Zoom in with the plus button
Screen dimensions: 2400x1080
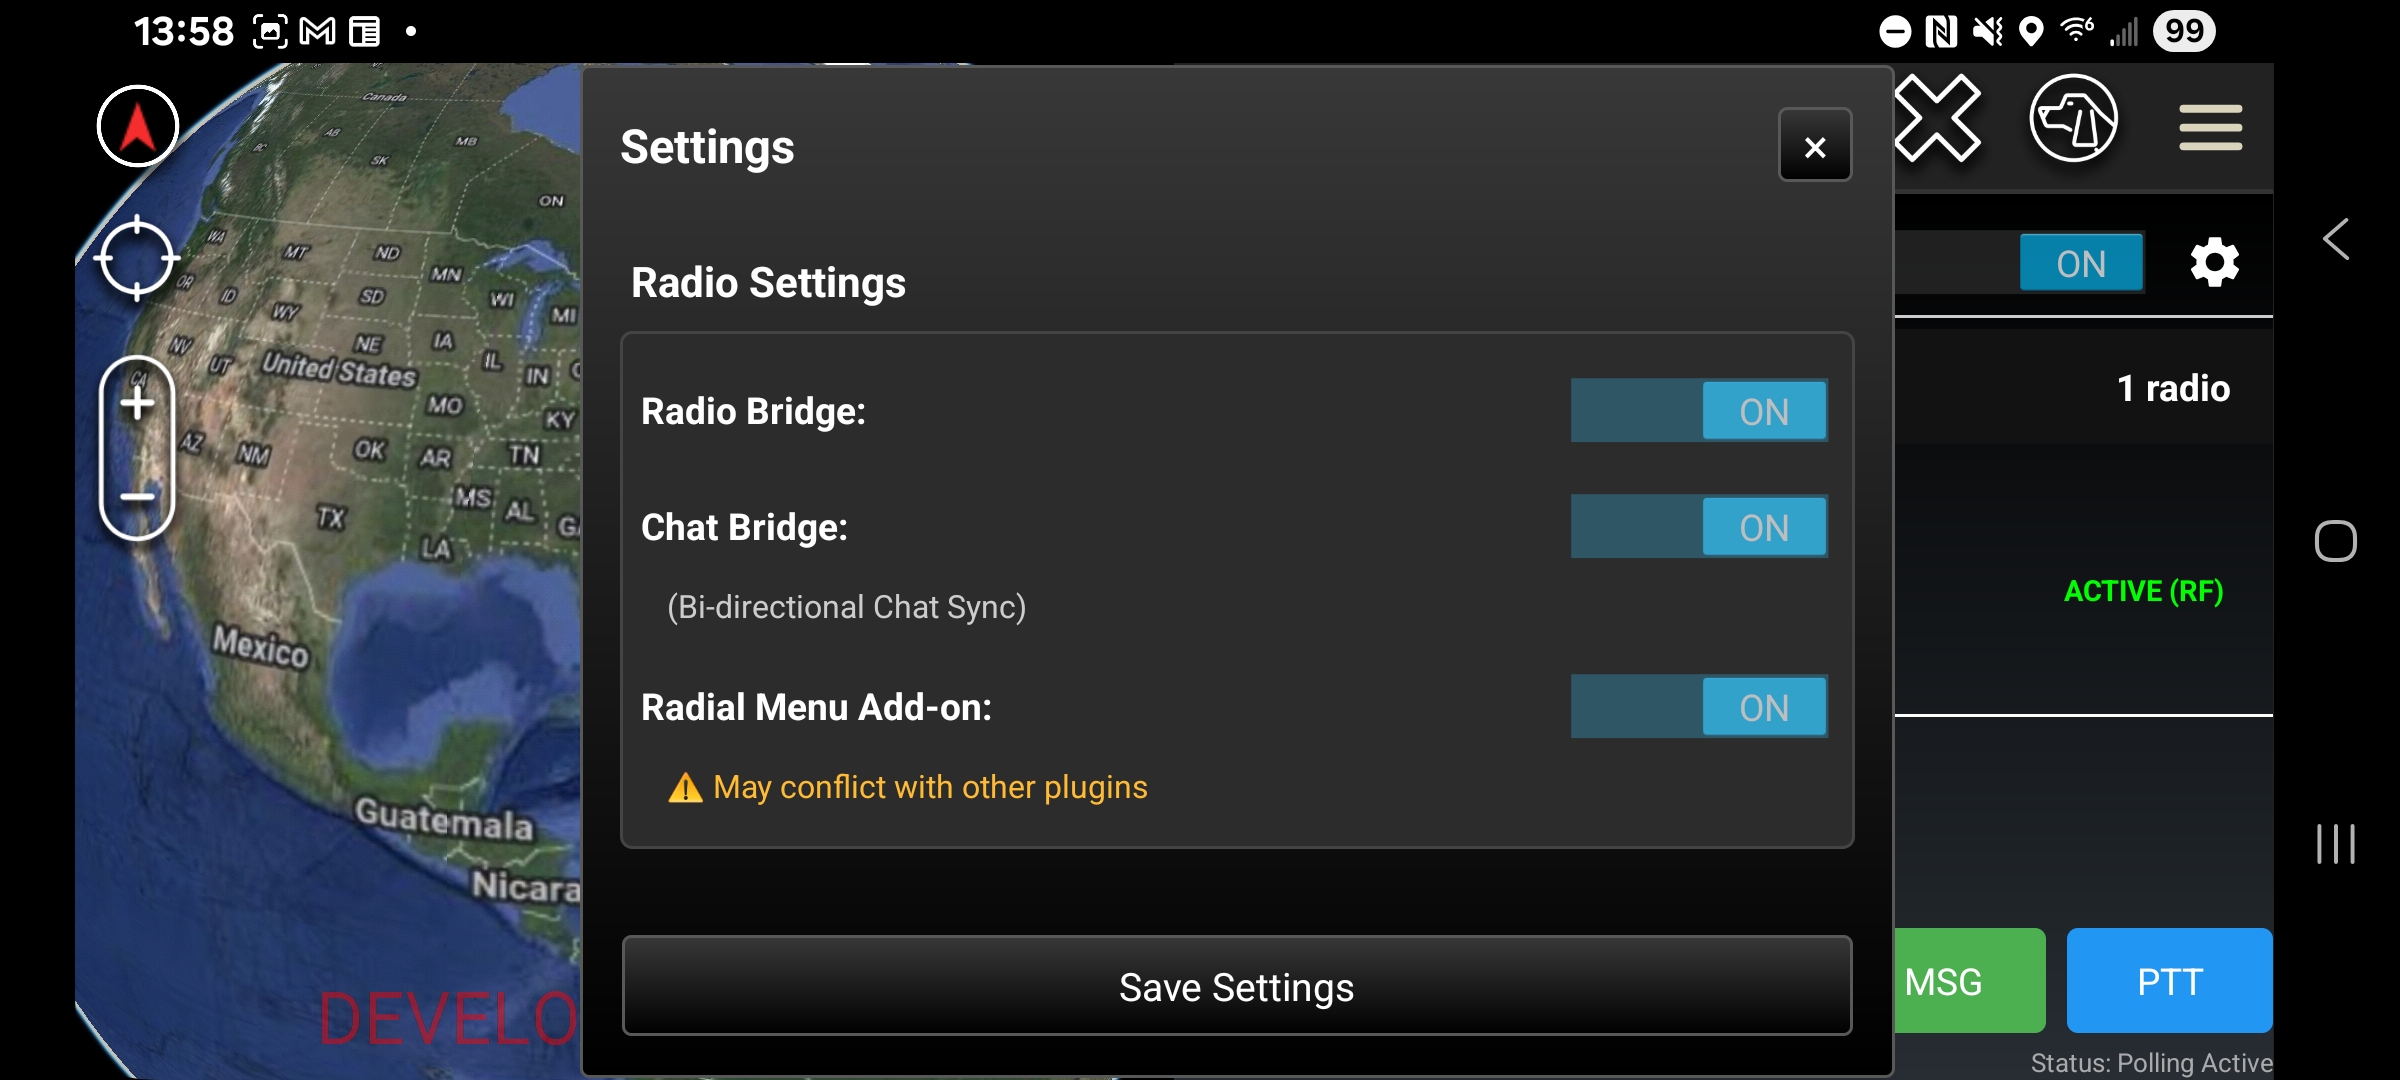tap(137, 405)
